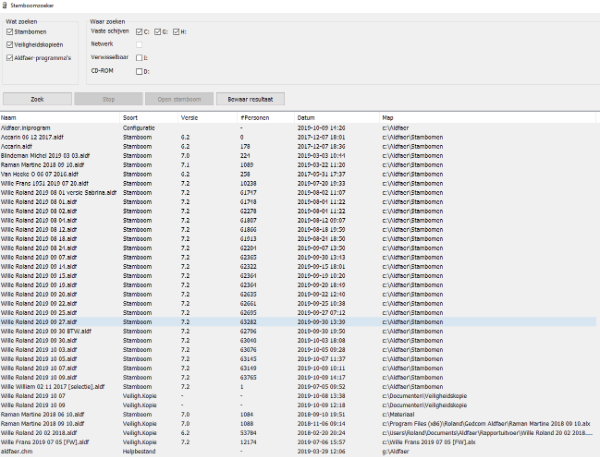600x457 pixels.
Task: Deselect the H: drive checkbox
Action: pos(176,32)
